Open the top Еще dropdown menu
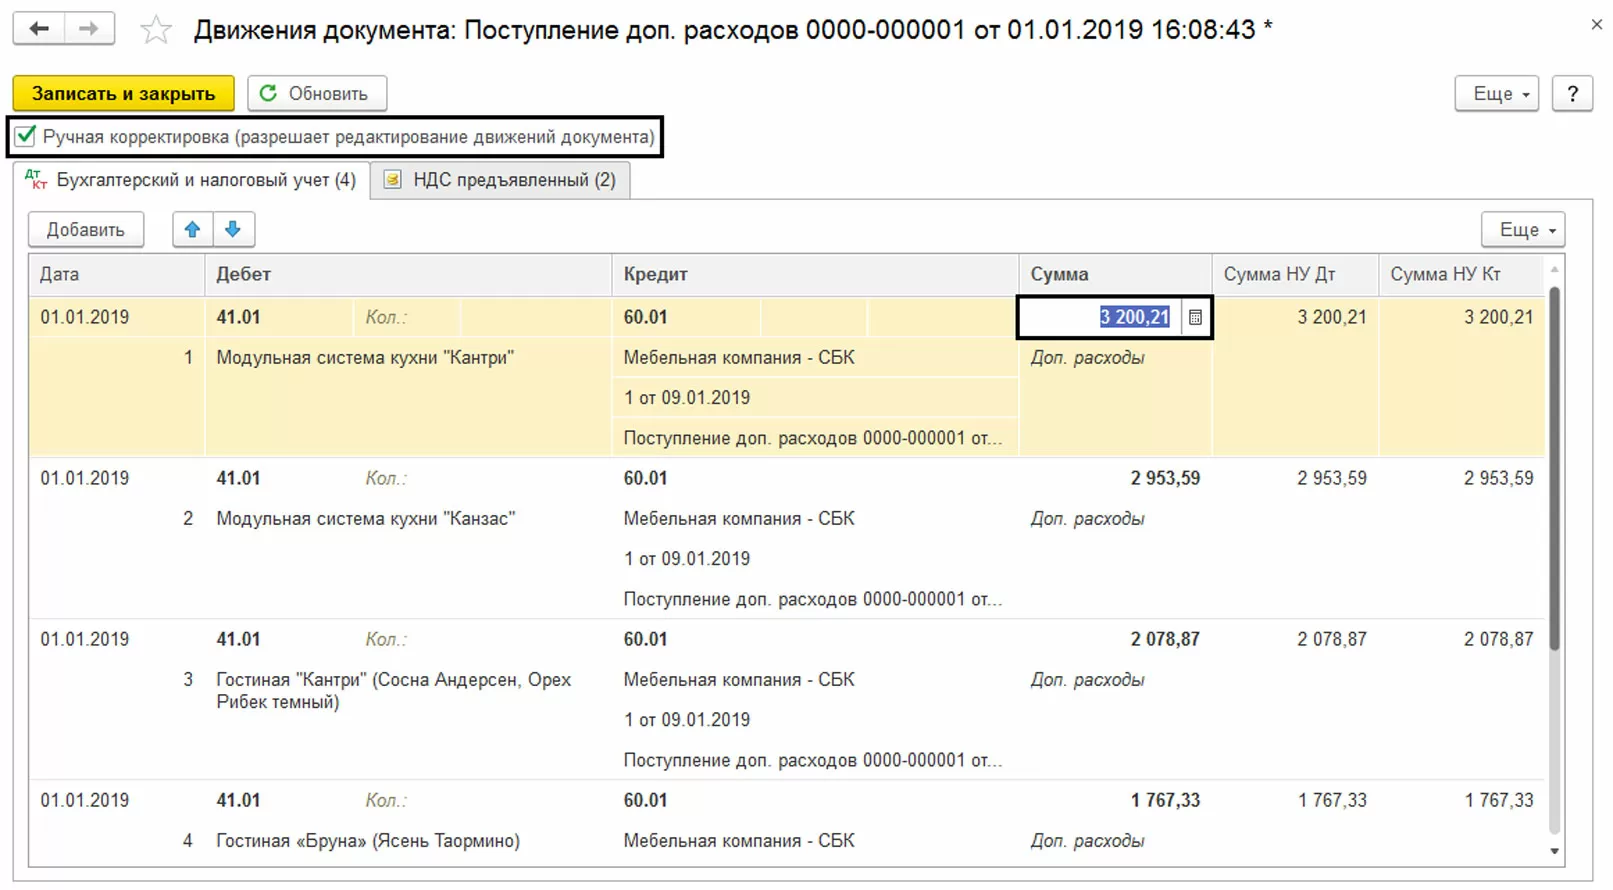The height and width of the screenshot is (890, 1613). 1496,94
